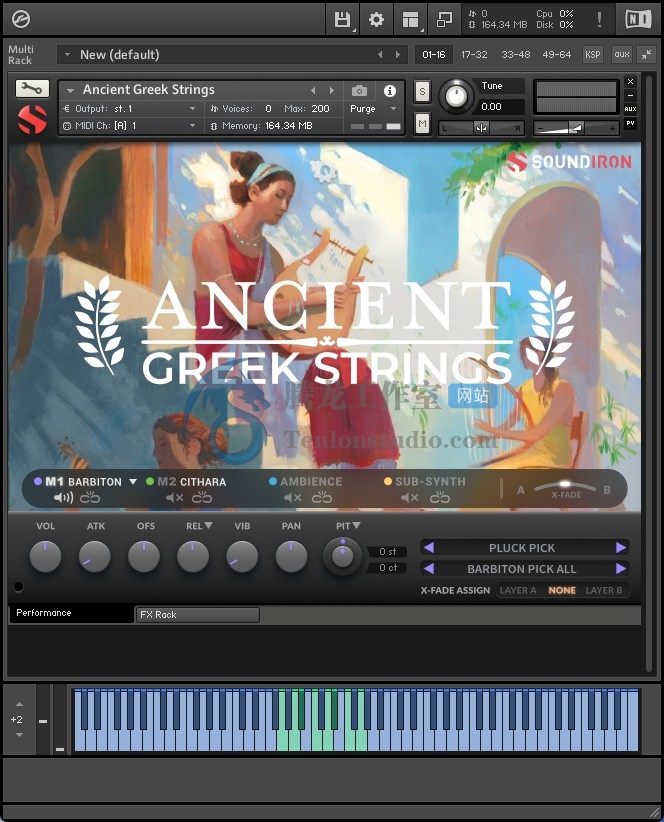Image resolution: width=664 pixels, height=822 pixels.
Task: Click link icon under Ambience
Action: [322, 497]
